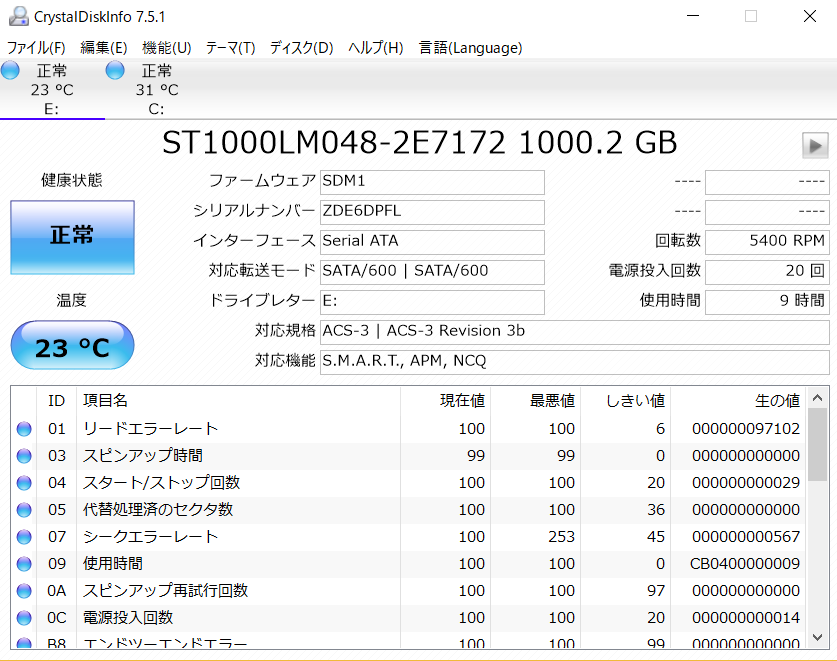This screenshot has width=837, height=661.
Task: Open the 言語(Language) menu
Action: (x=470, y=48)
